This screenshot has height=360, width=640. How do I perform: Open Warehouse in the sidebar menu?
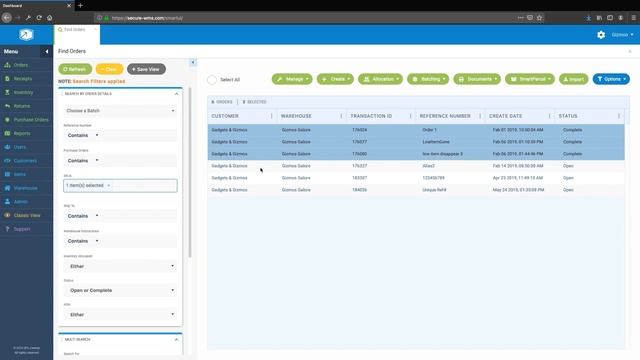25,188
